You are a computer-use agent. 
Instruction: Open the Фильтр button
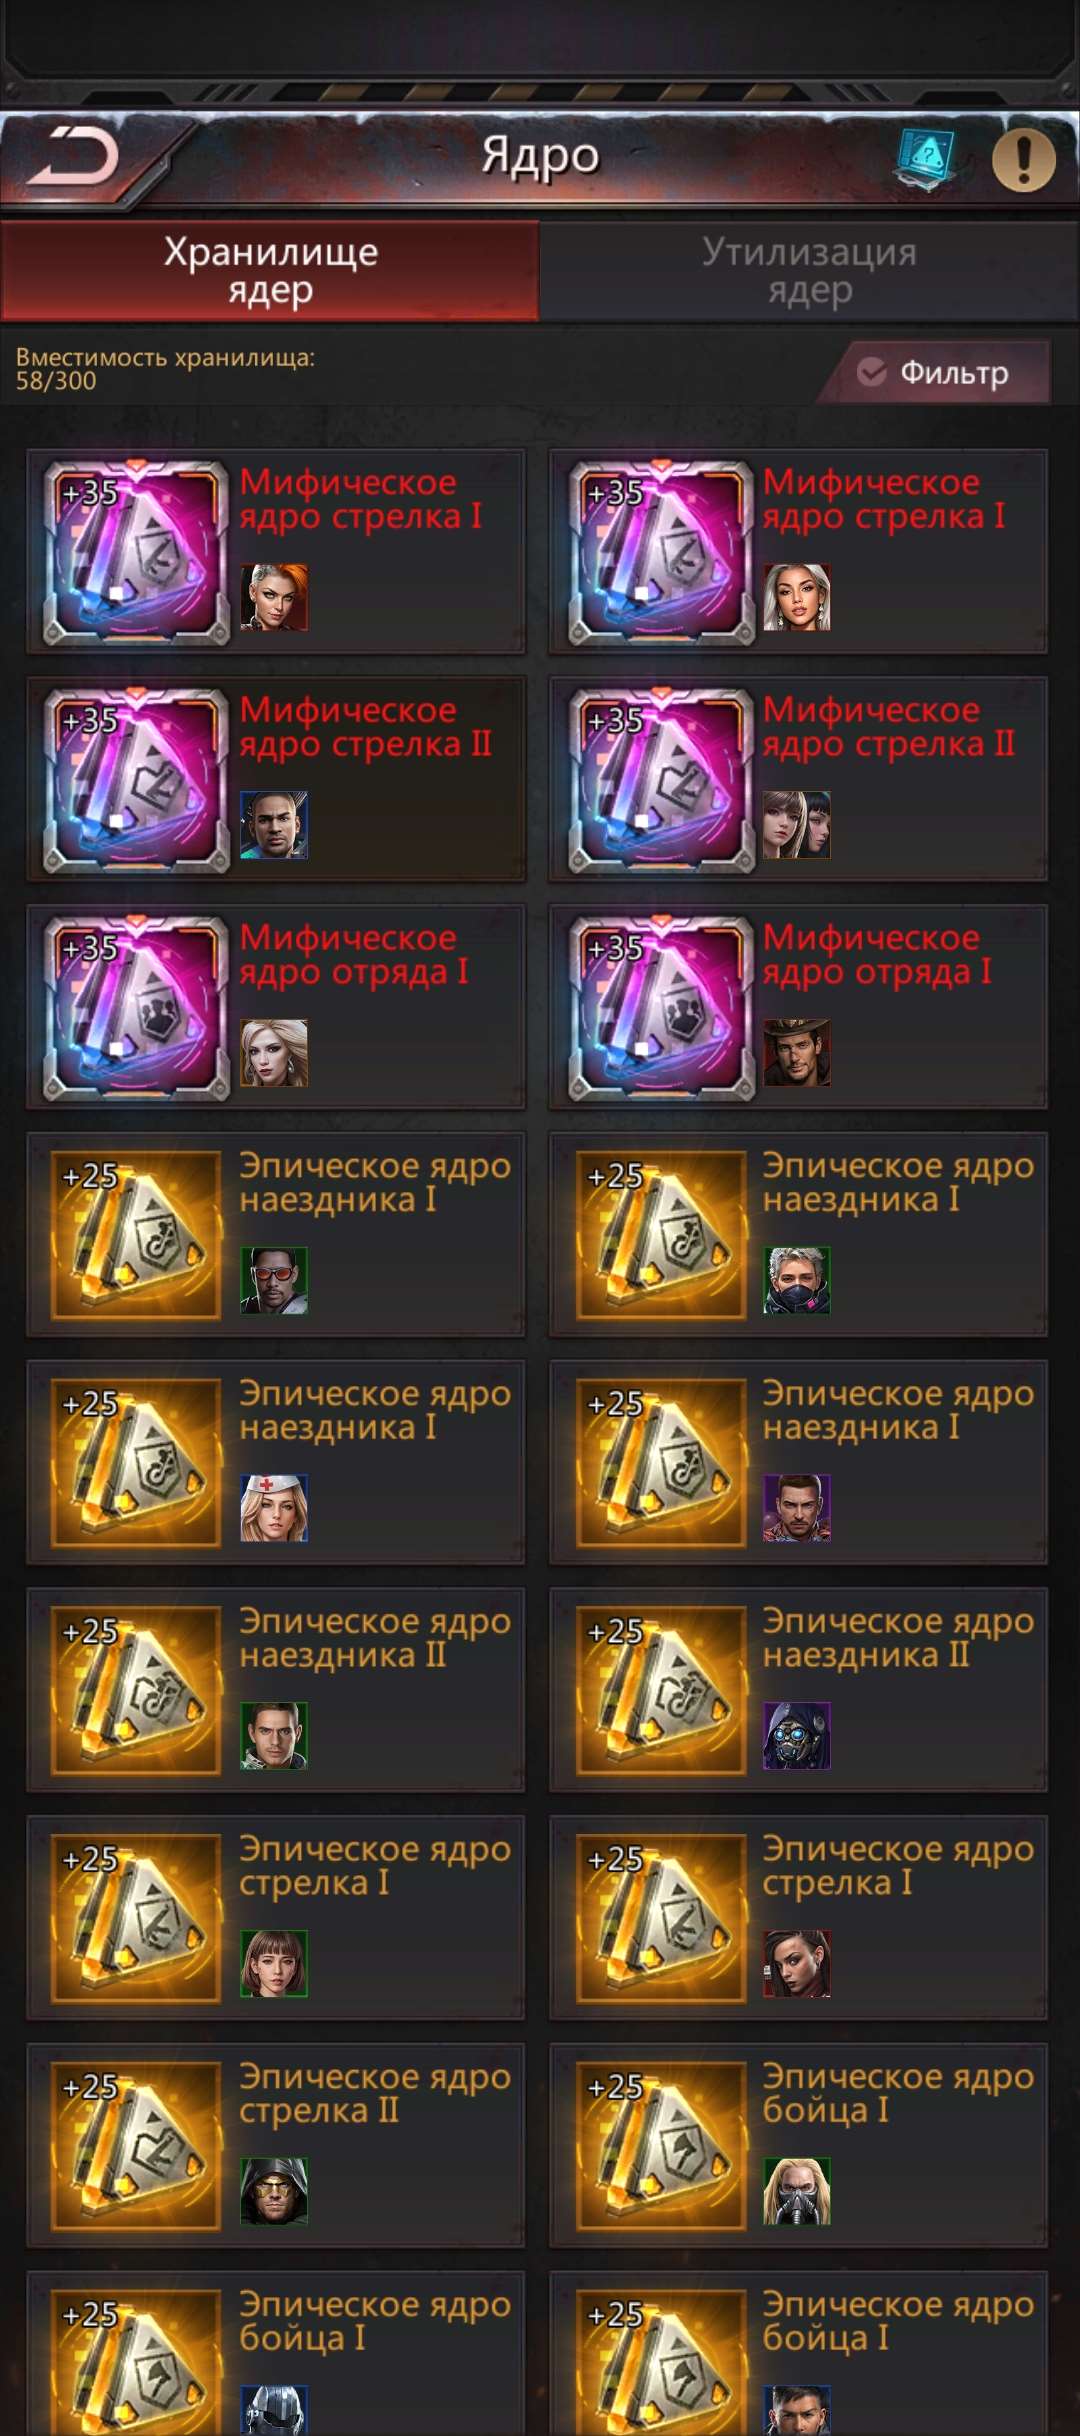(934, 372)
